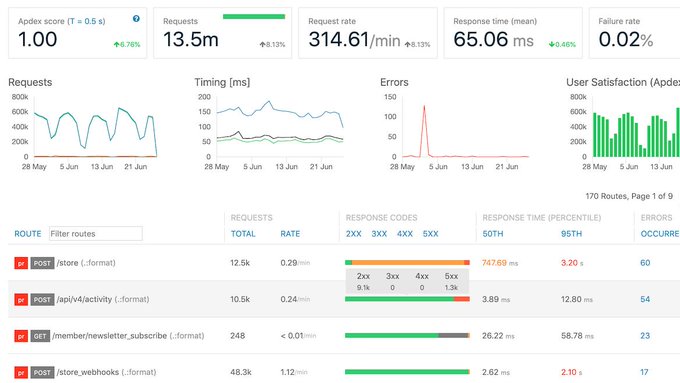680x383 pixels.
Task: Click the POST badge on /store row
Action: point(42,263)
